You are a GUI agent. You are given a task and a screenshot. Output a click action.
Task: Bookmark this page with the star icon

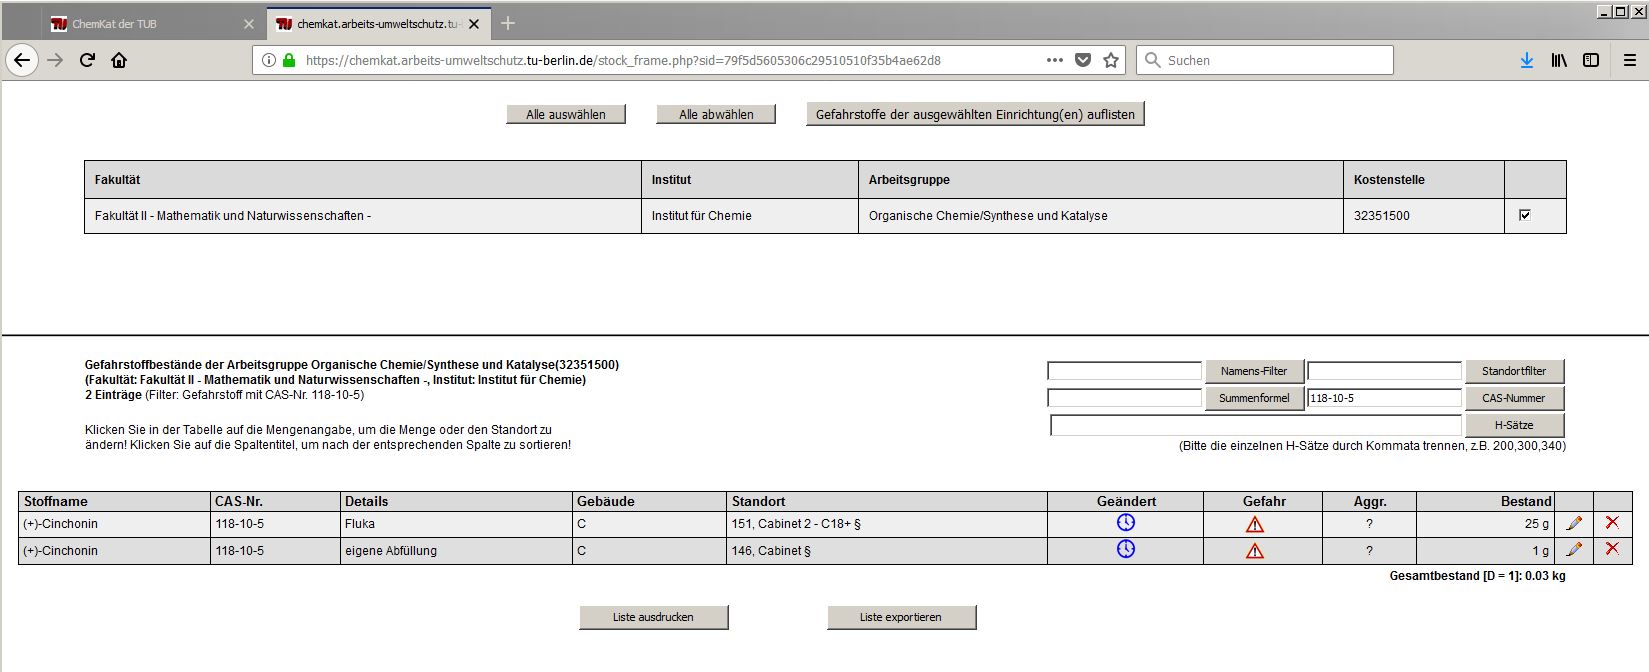point(1111,60)
